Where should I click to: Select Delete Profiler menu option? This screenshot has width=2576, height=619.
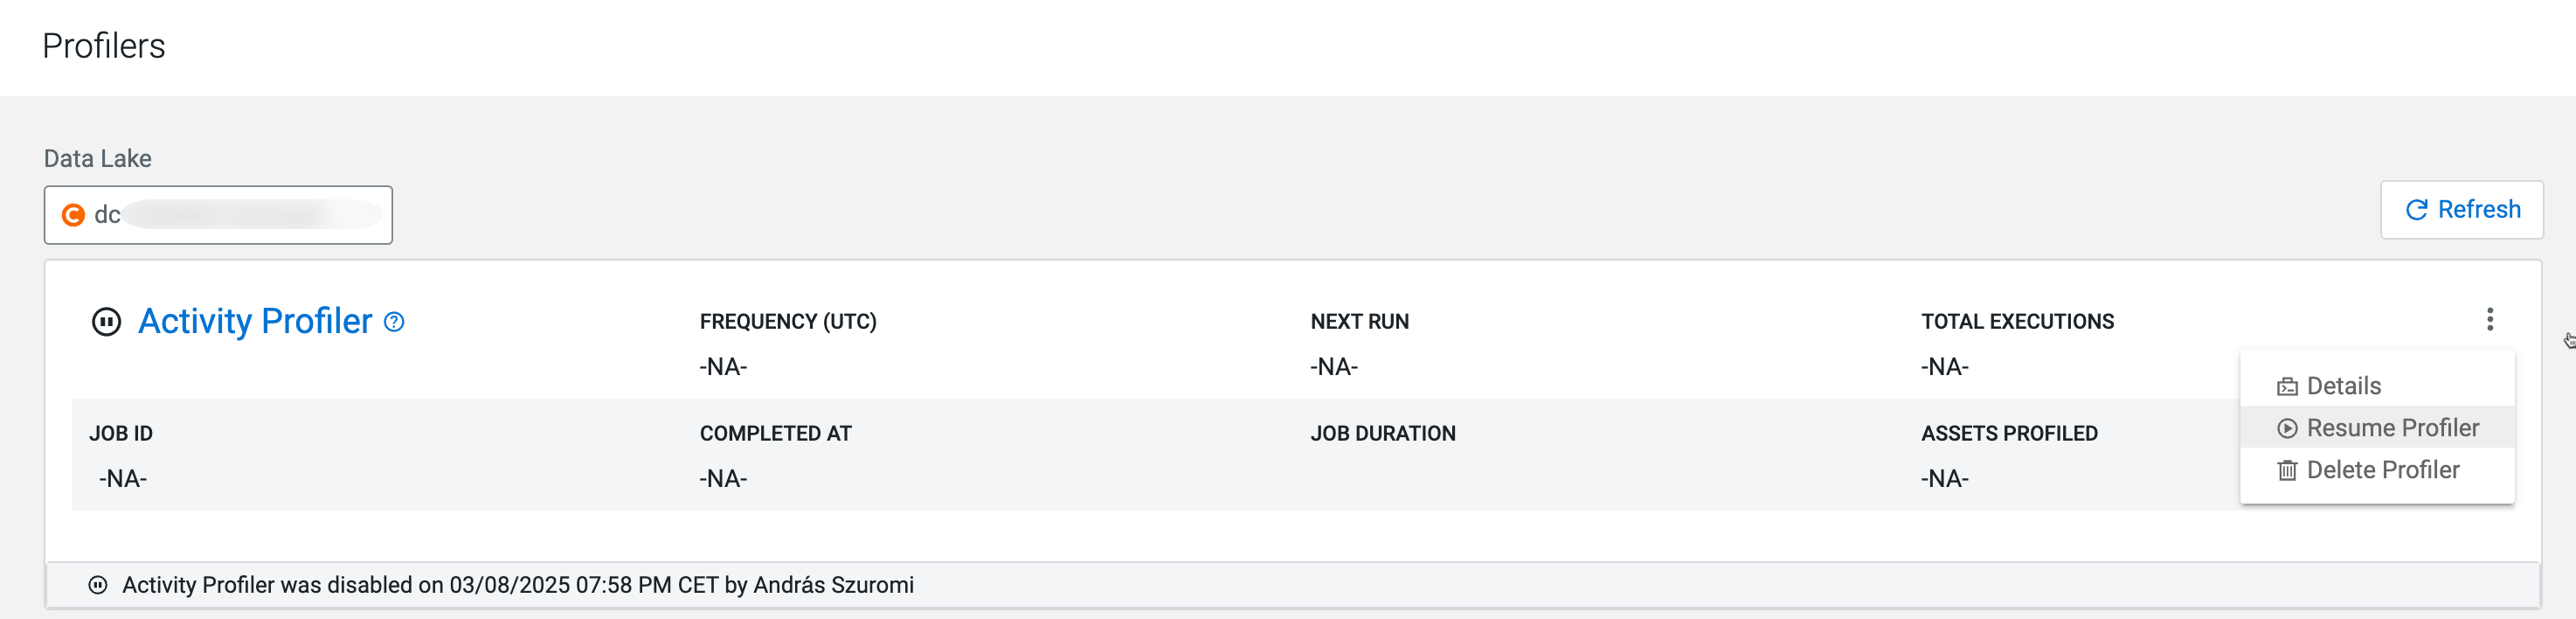click(x=2382, y=470)
